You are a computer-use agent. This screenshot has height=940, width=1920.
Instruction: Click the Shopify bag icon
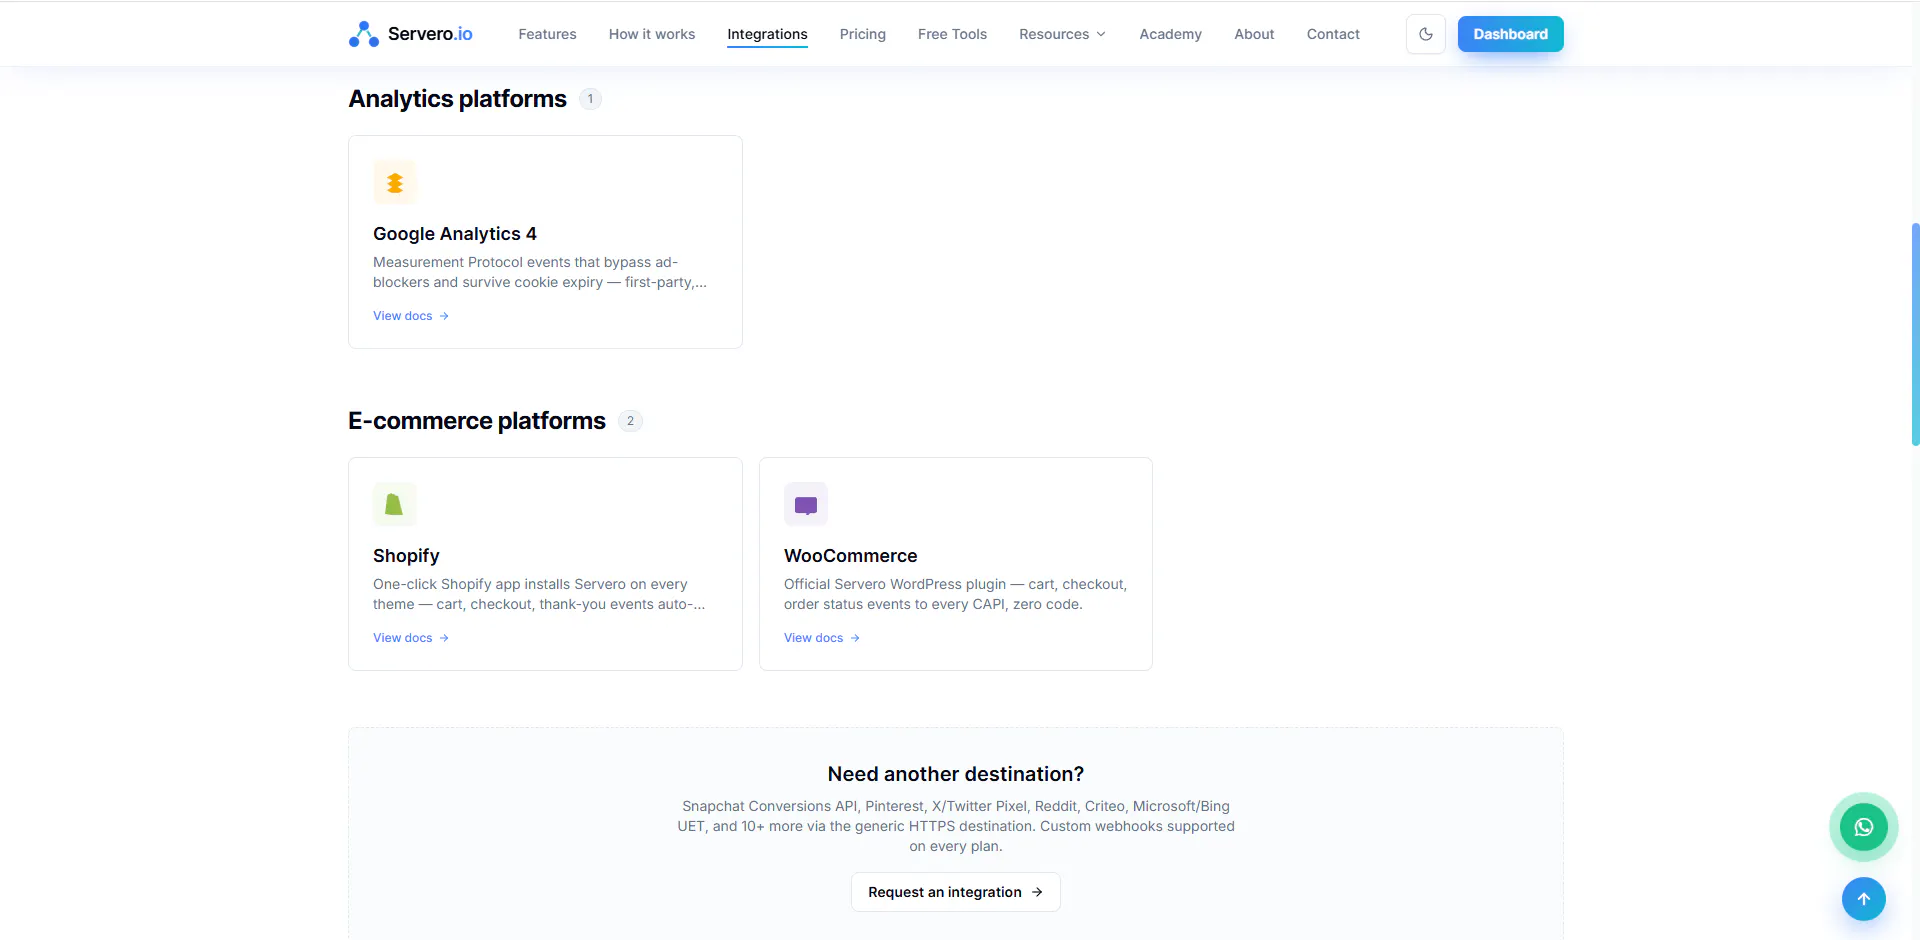tap(395, 505)
